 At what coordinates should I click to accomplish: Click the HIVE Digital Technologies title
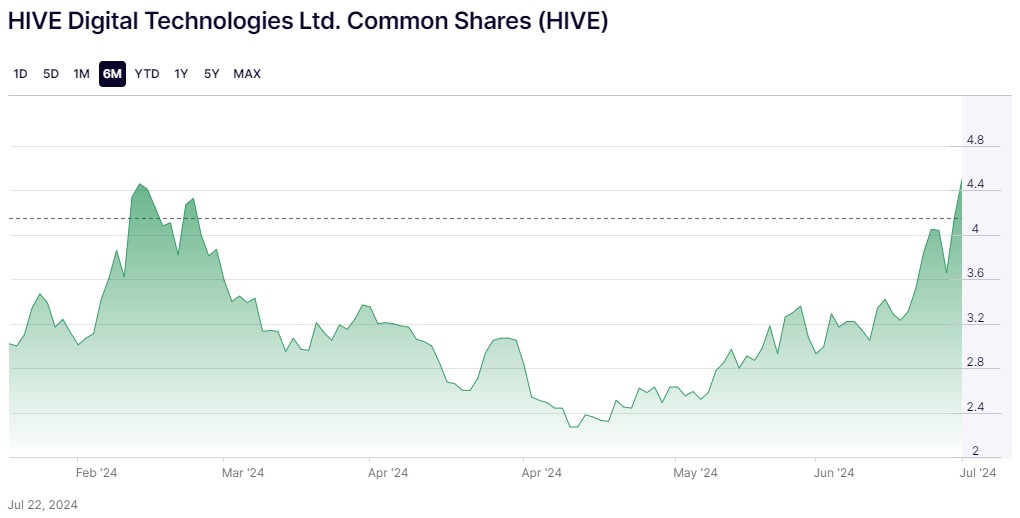[x=308, y=22]
